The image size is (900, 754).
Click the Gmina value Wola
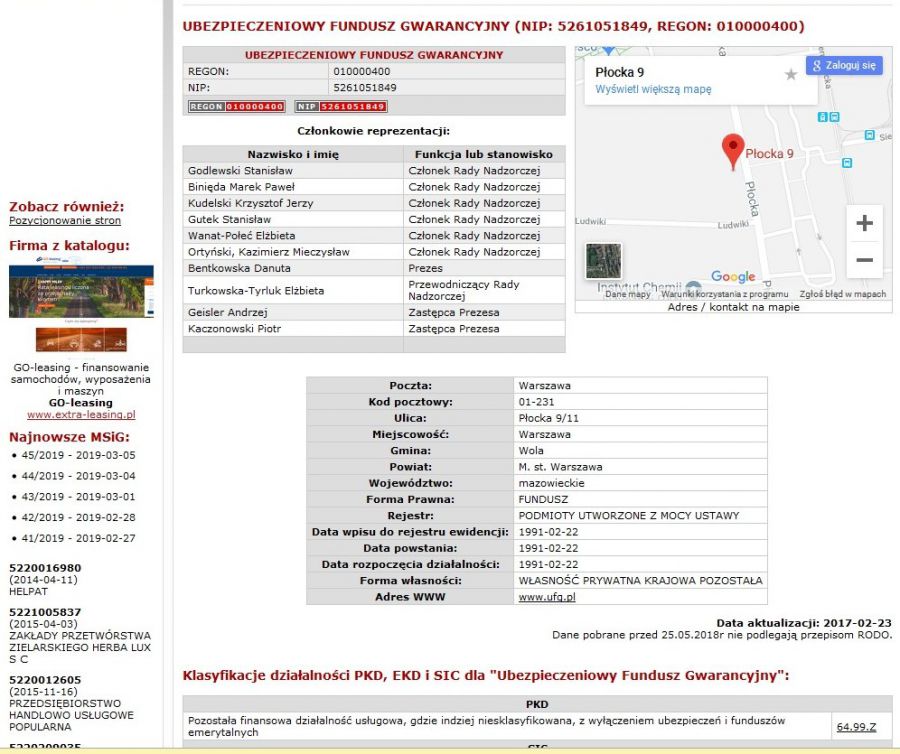(531, 450)
